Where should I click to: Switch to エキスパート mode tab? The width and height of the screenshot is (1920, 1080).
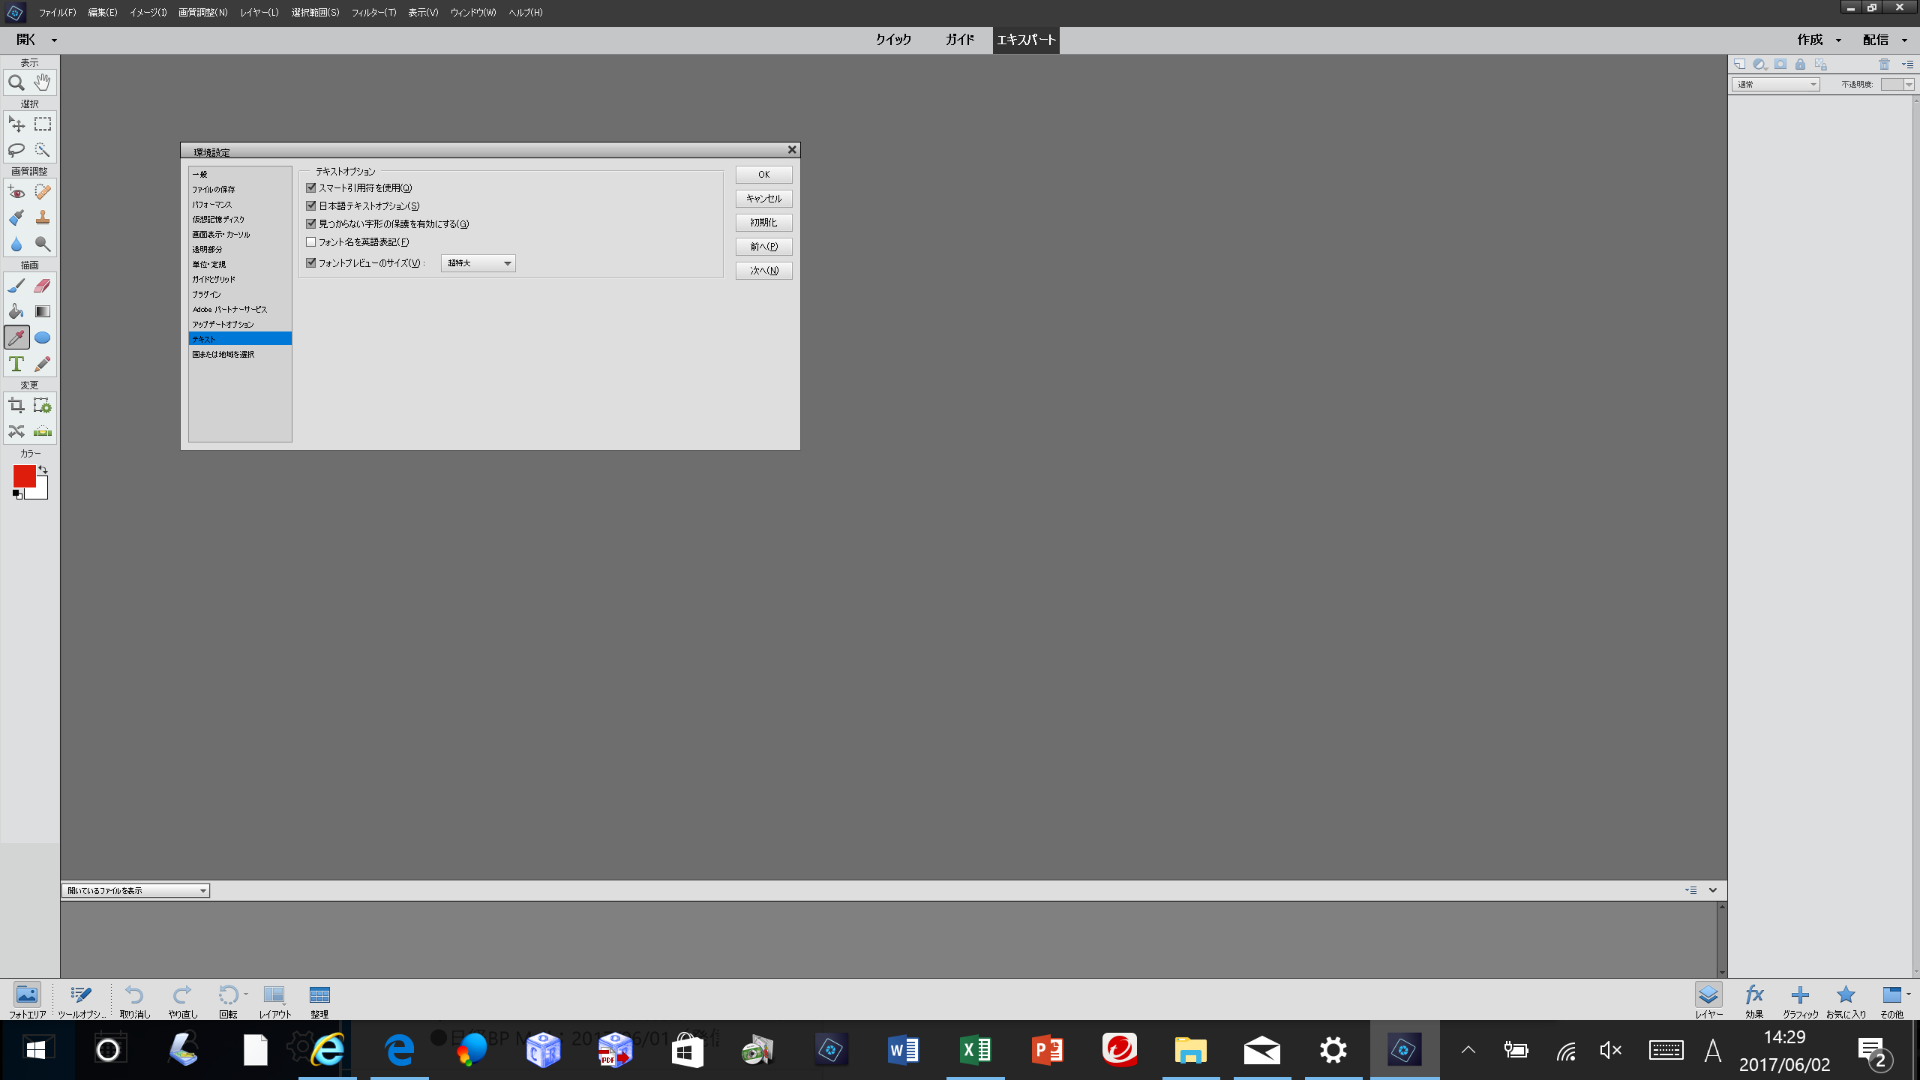(x=1026, y=40)
